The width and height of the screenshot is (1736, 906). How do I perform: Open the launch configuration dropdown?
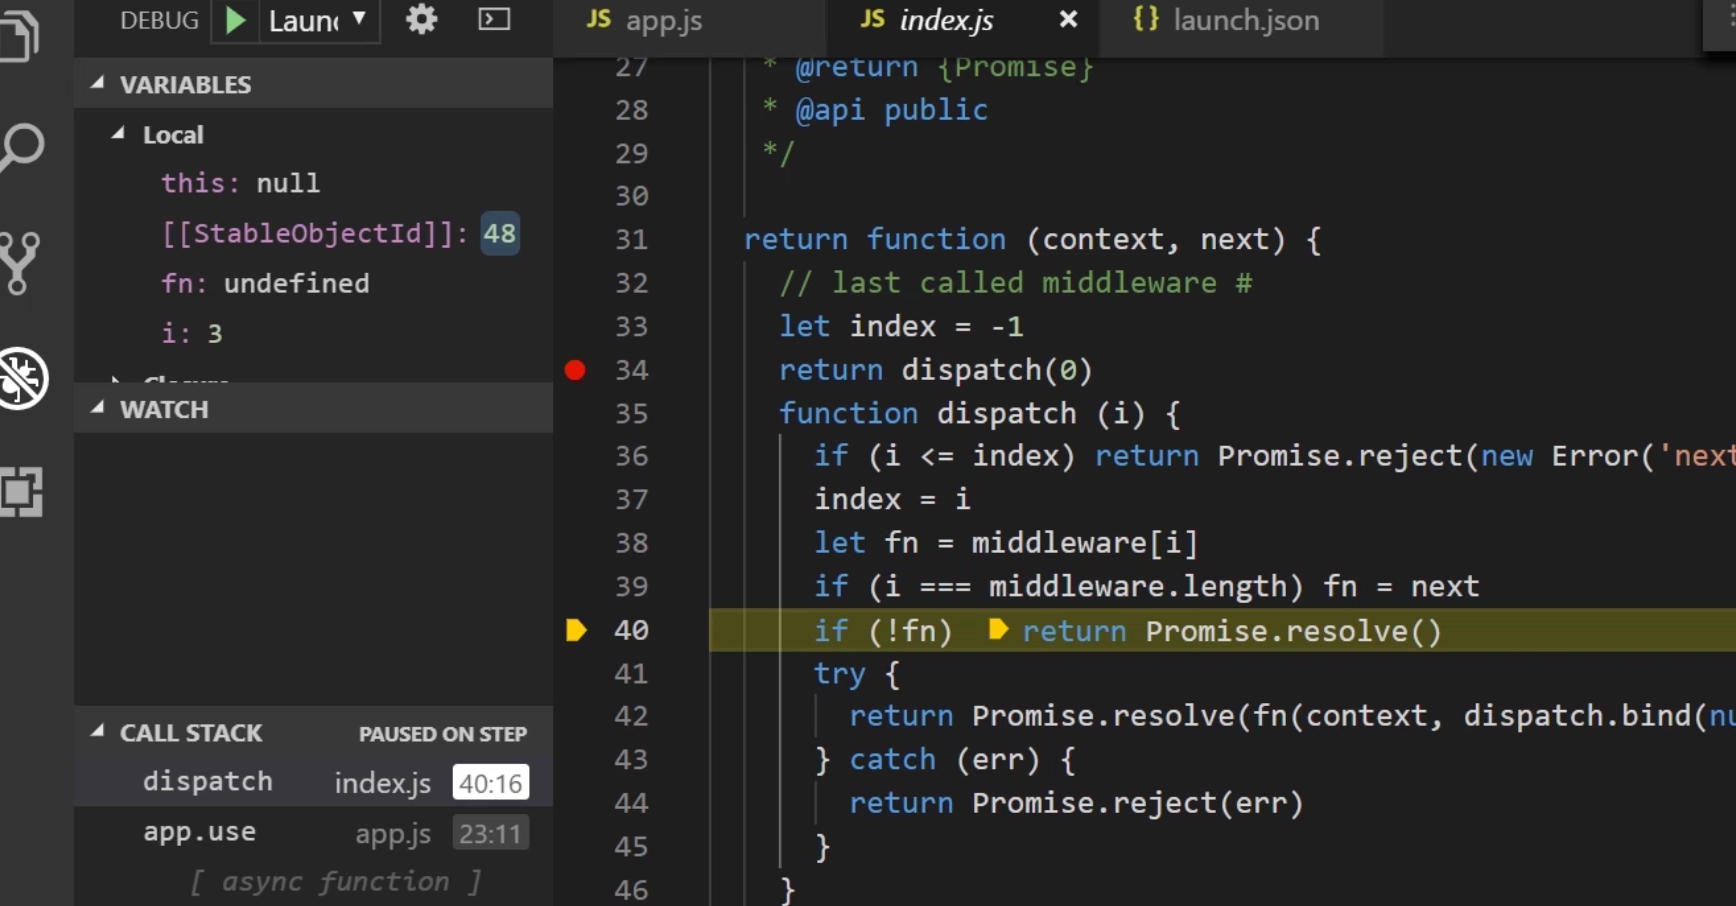point(319,20)
